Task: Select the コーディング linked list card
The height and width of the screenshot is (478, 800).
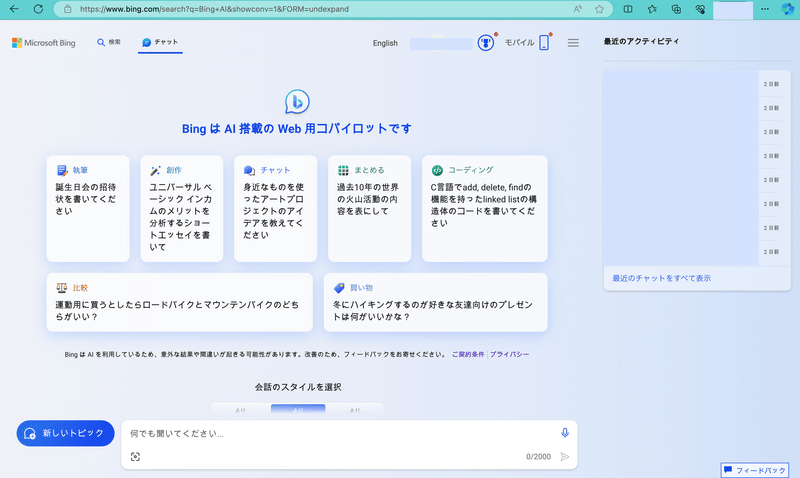Action: coord(485,209)
